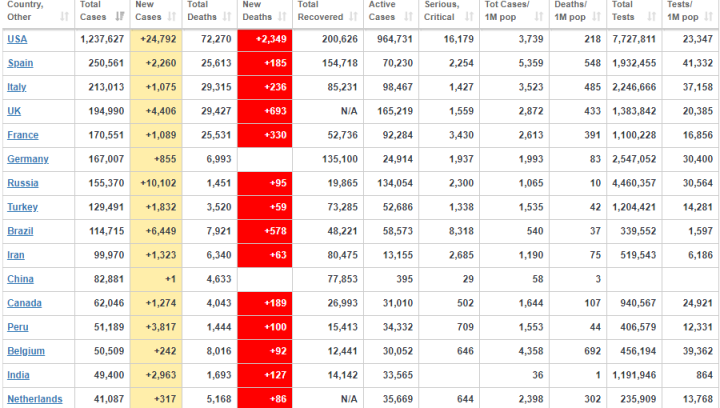The image size is (720, 408).
Task: Open the Turkey country link
Action: [x=22, y=207]
